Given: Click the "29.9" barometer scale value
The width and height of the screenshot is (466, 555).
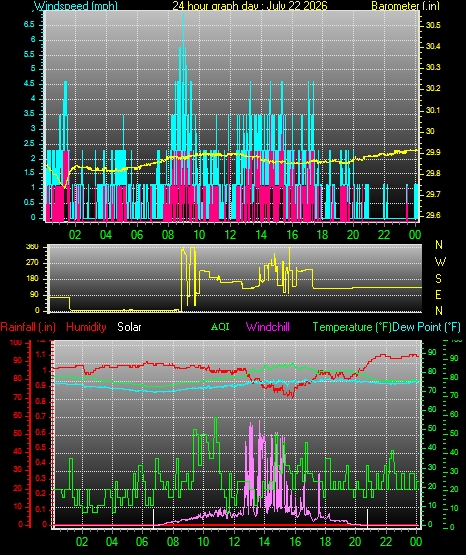Looking at the screenshot, I should pyautogui.click(x=433, y=152).
